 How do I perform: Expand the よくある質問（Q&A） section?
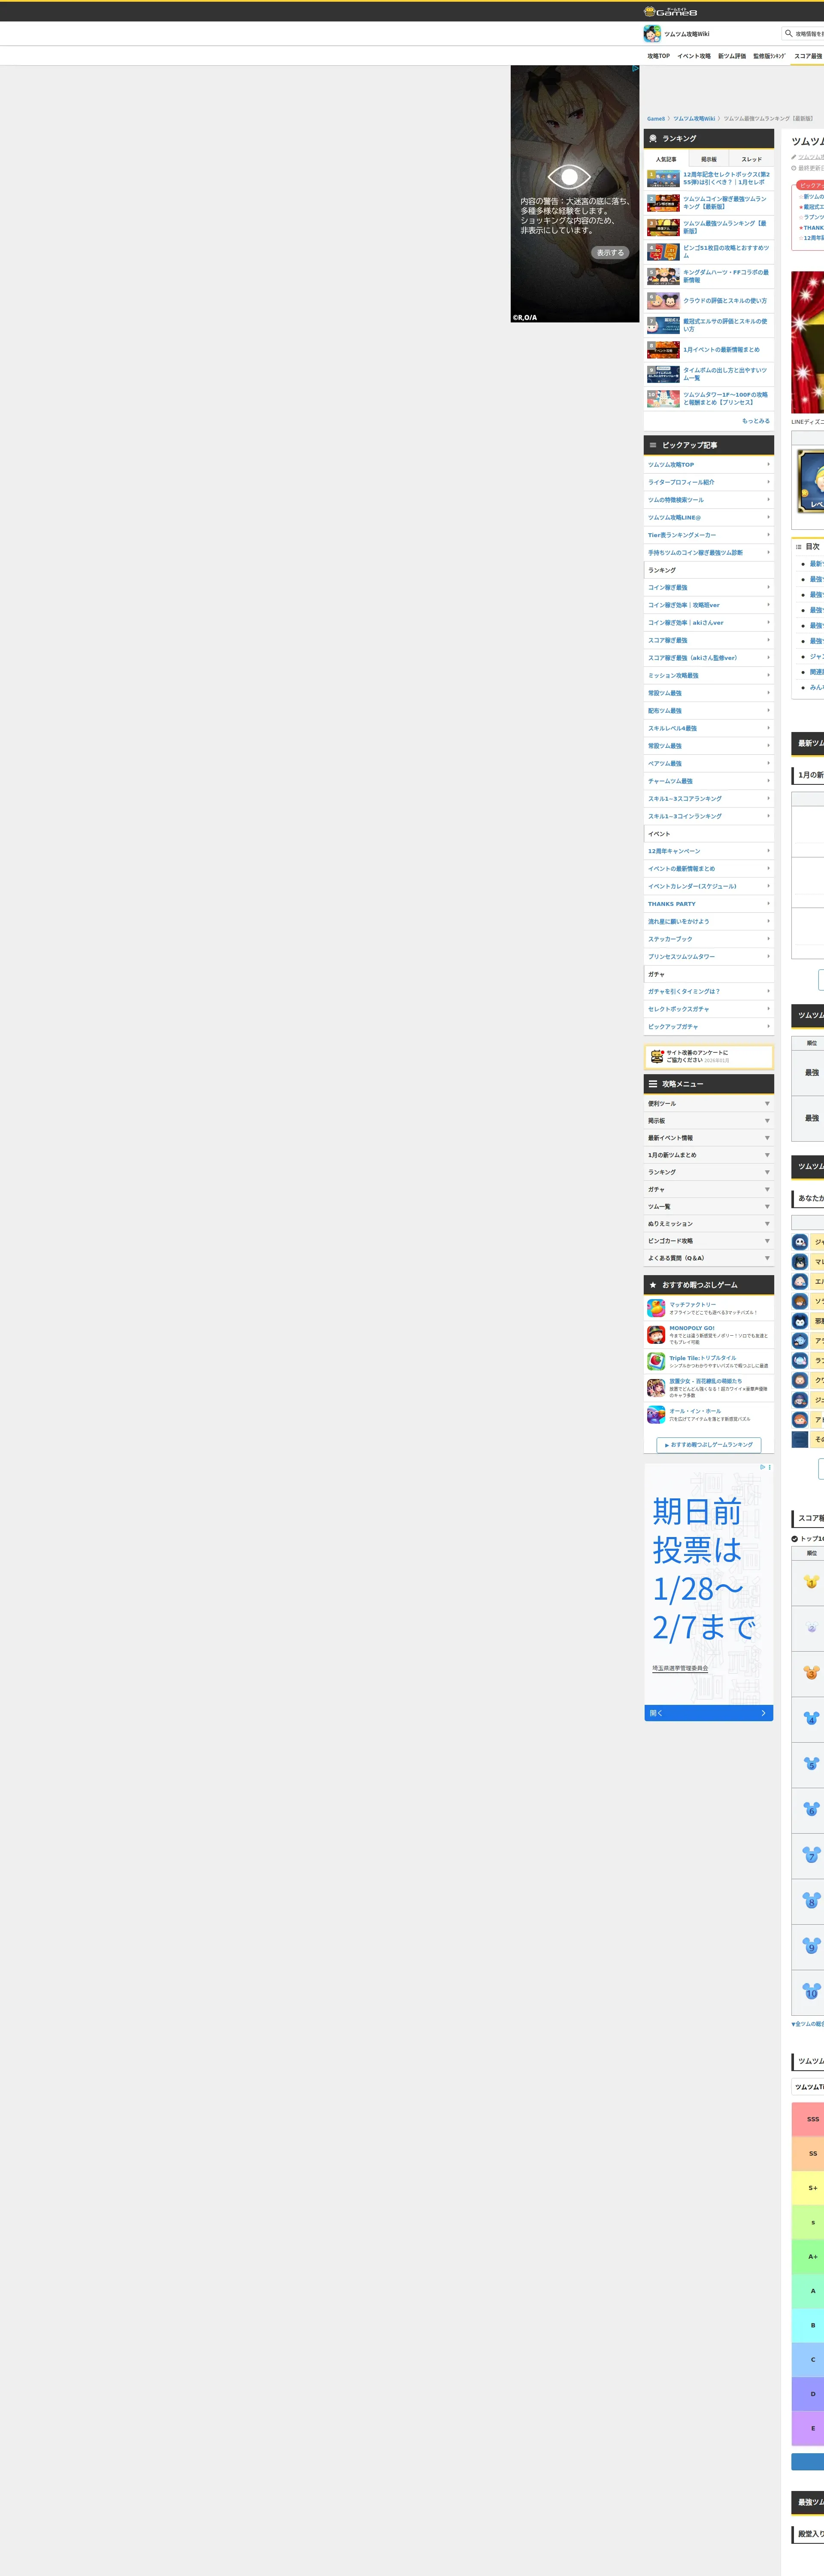click(x=708, y=1258)
